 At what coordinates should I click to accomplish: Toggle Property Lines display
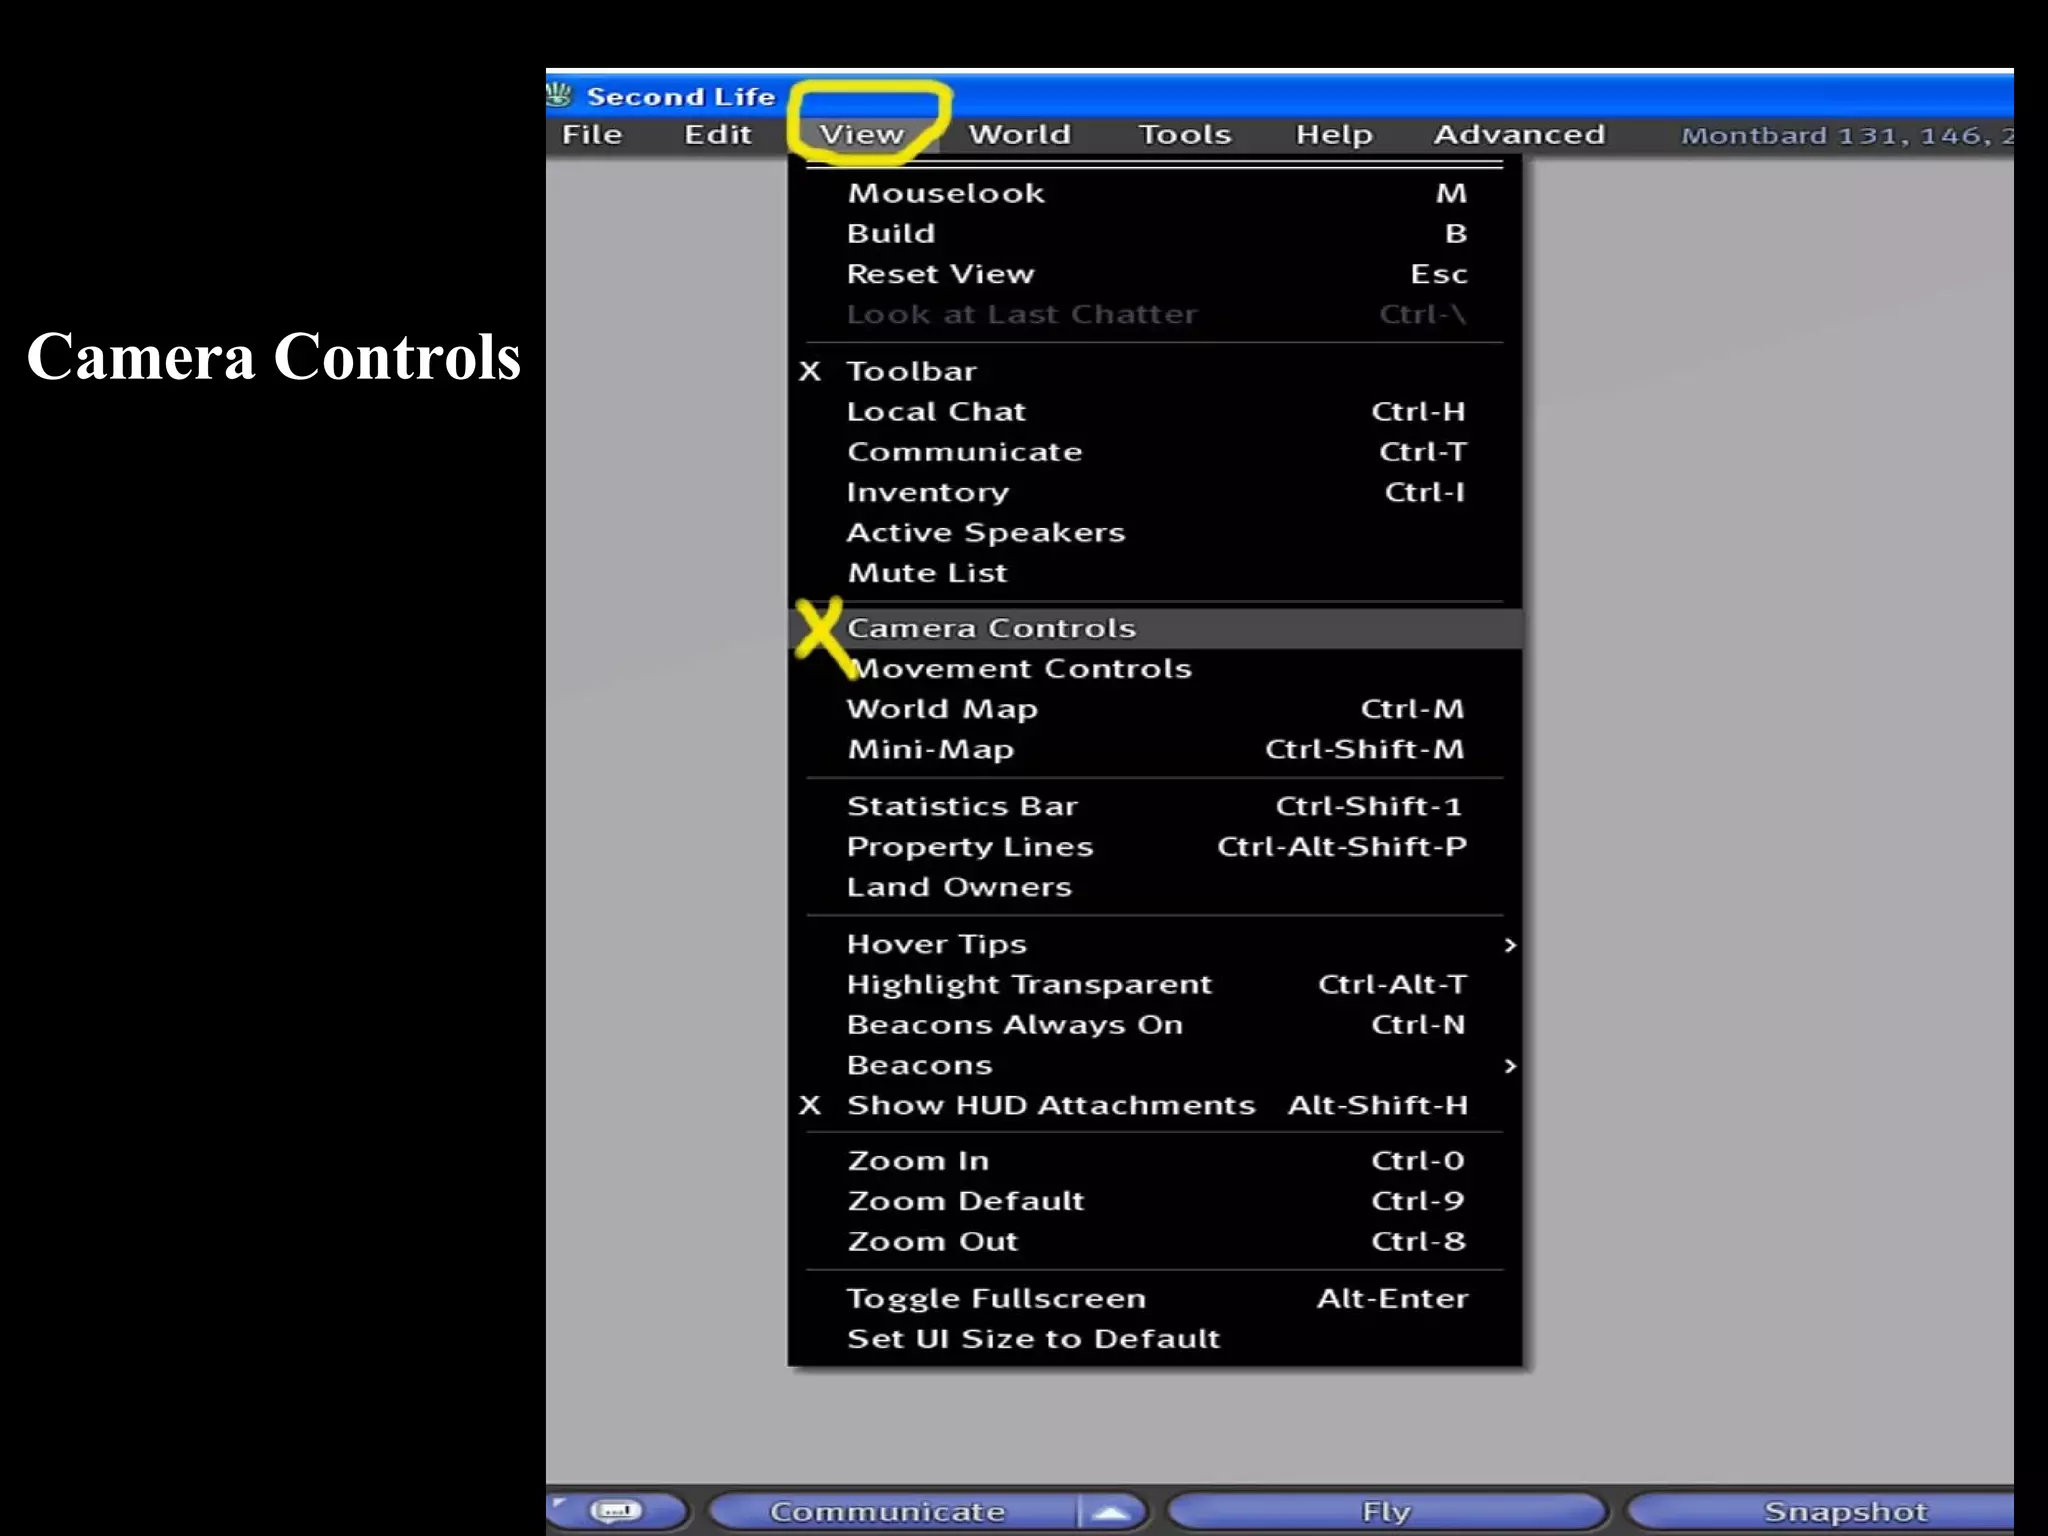(x=1155, y=846)
